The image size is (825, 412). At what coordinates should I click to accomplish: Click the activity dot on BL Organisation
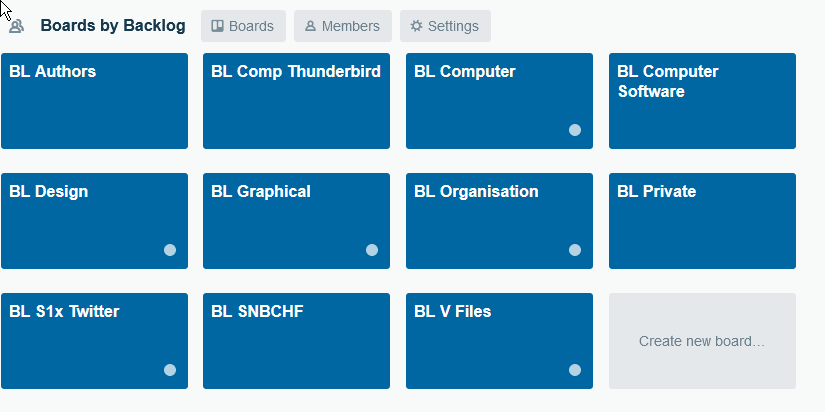pos(575,250)
